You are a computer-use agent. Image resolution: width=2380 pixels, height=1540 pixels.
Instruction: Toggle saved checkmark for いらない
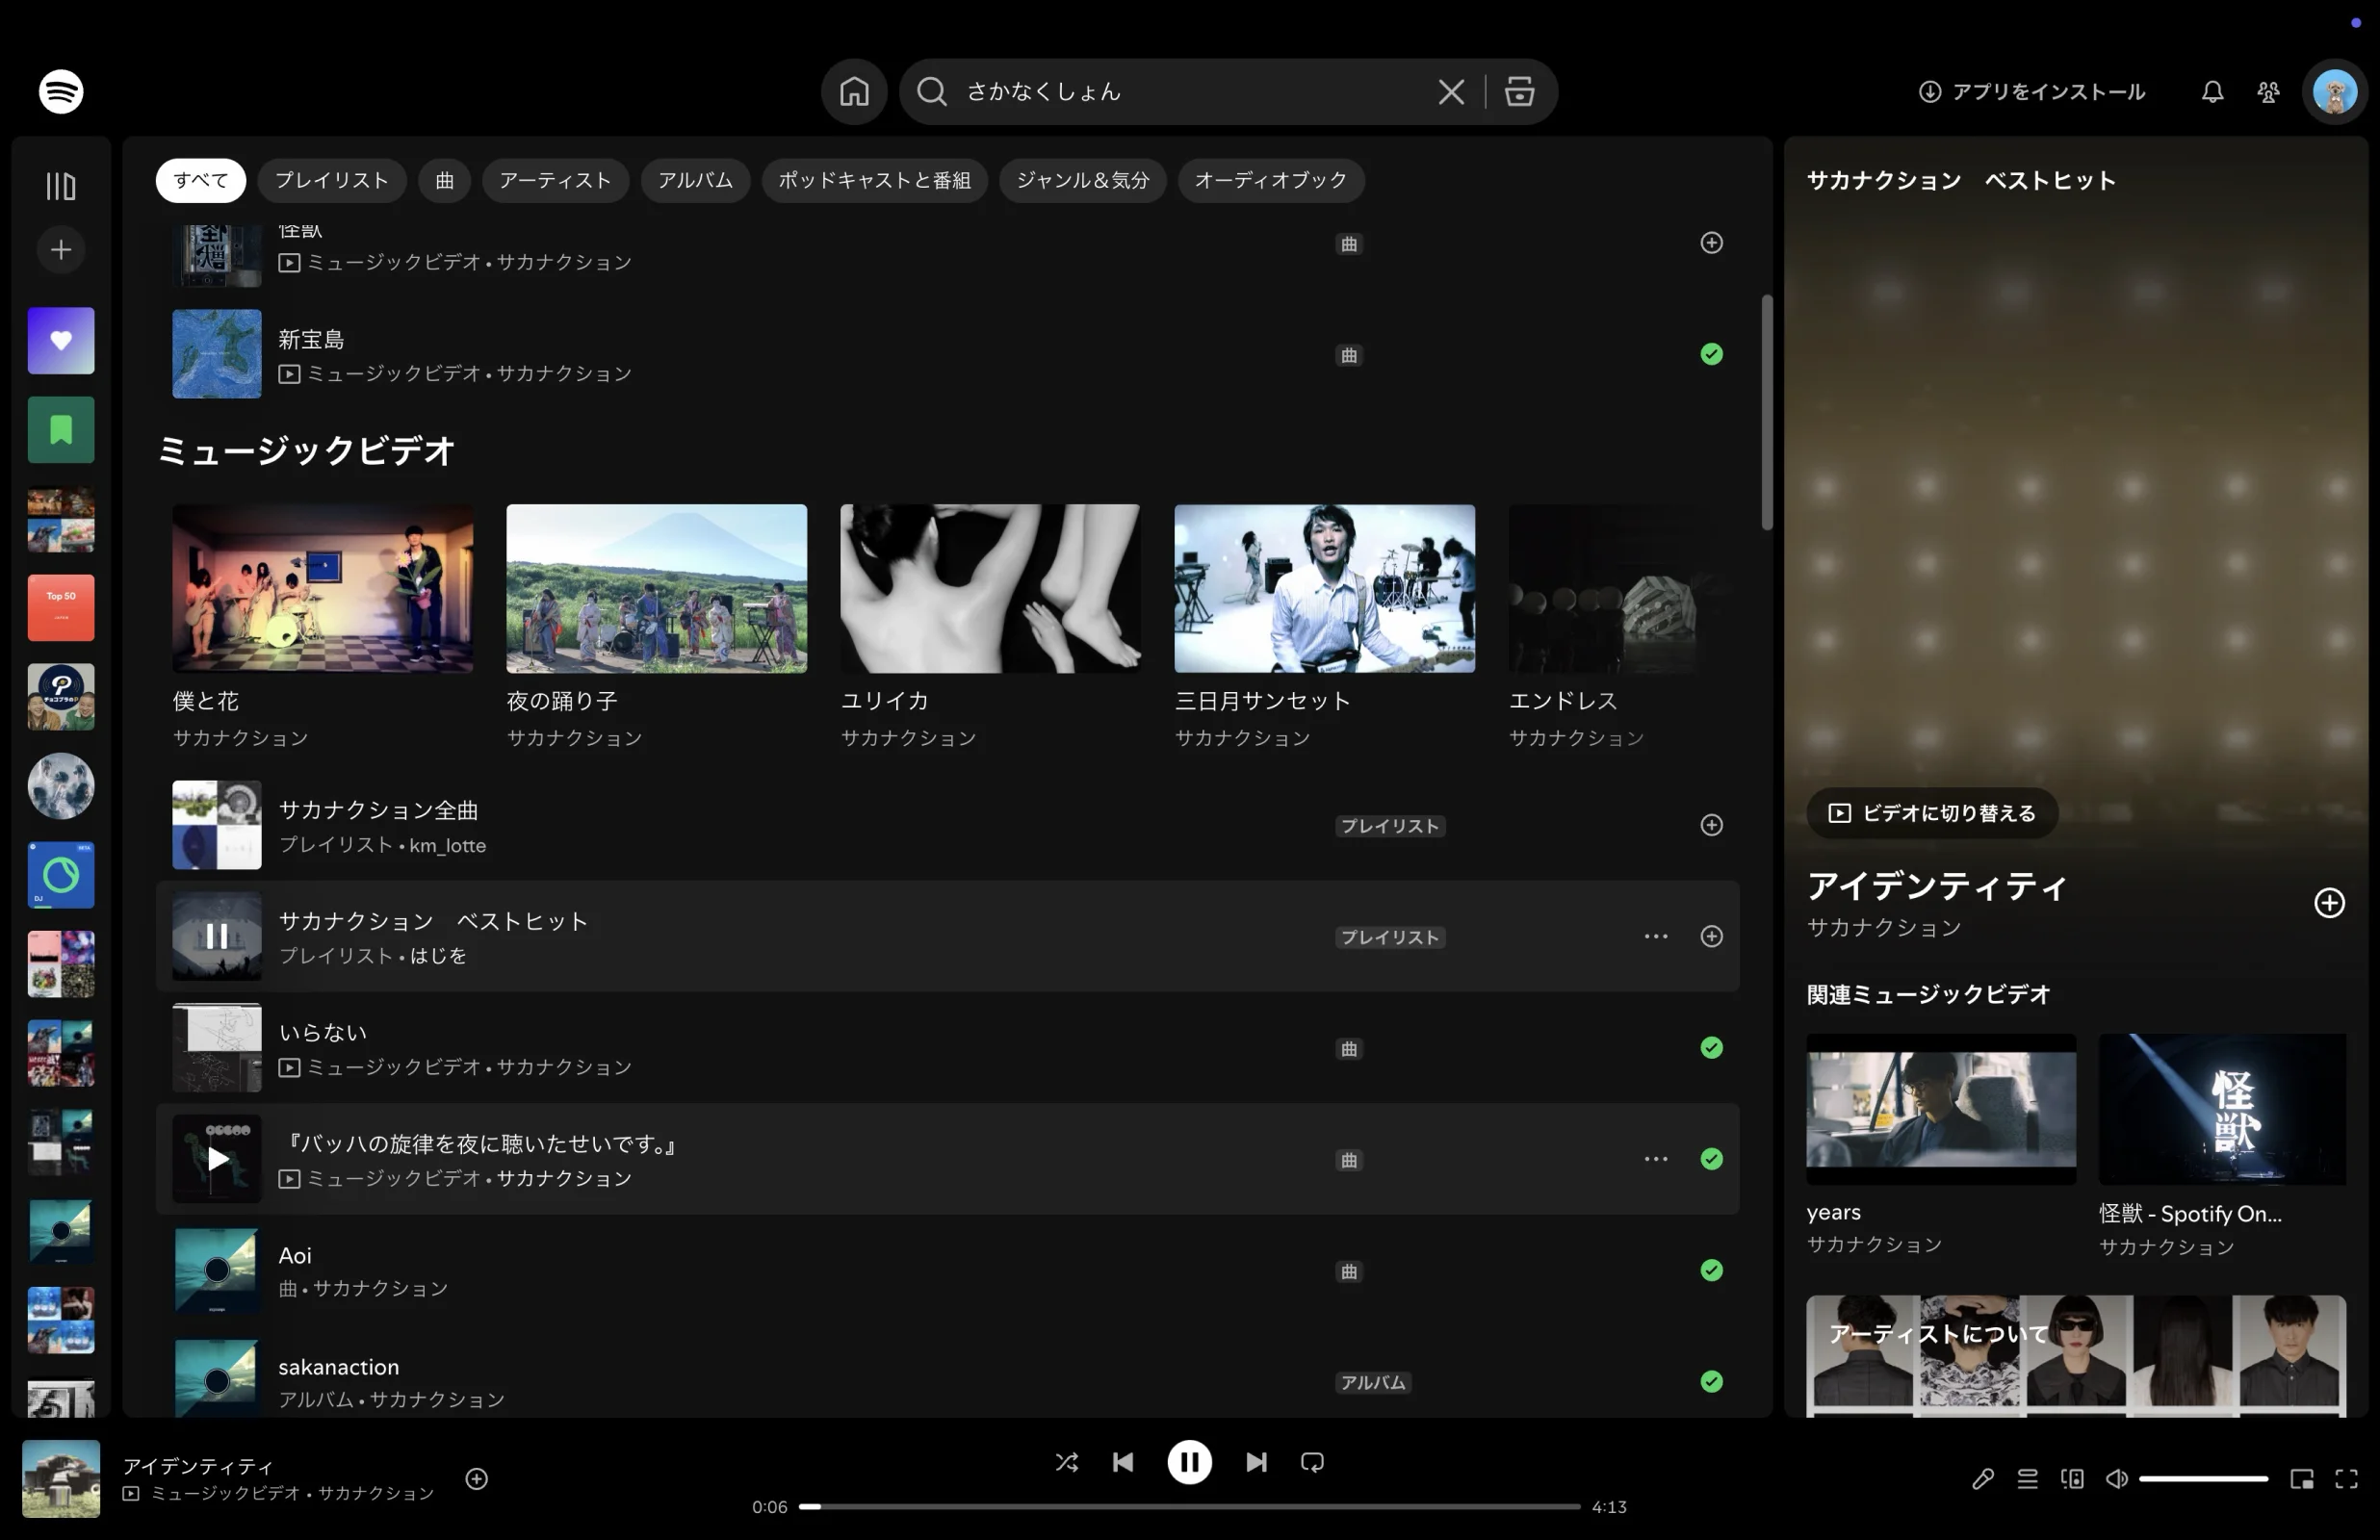[x=1711, y=1047]
